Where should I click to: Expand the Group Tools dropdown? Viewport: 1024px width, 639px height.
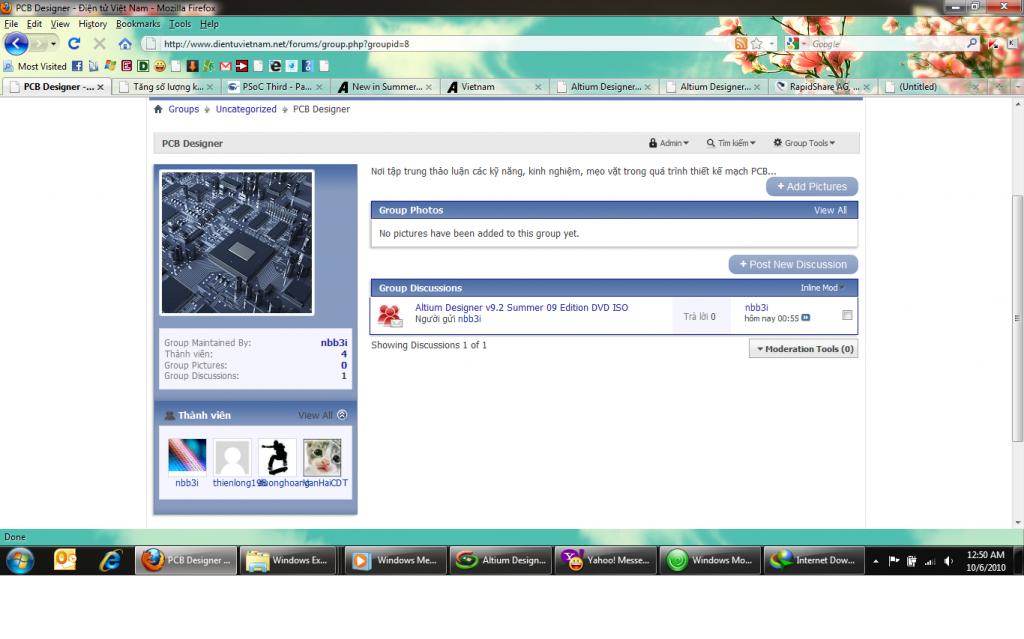(x=804, y=143)
